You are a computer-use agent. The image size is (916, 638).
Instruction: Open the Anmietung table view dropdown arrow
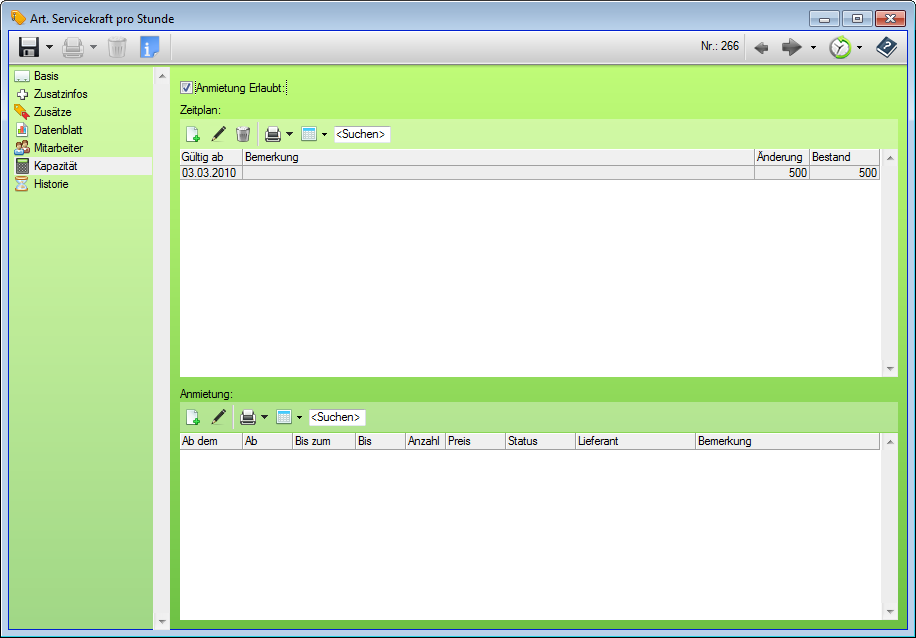click(299, 417)
